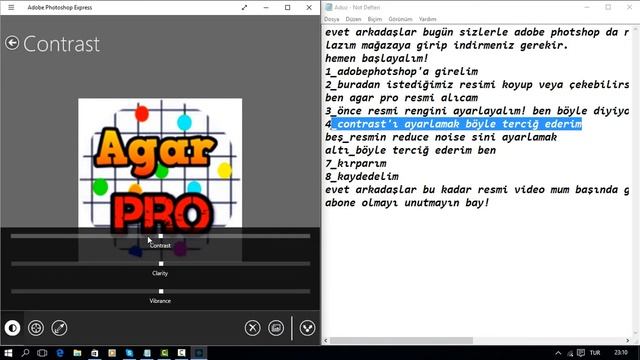640x360 pixels.
Task: Click Notepad scroll left arrow
Action: pyautogui.click(x=326, y=340)
